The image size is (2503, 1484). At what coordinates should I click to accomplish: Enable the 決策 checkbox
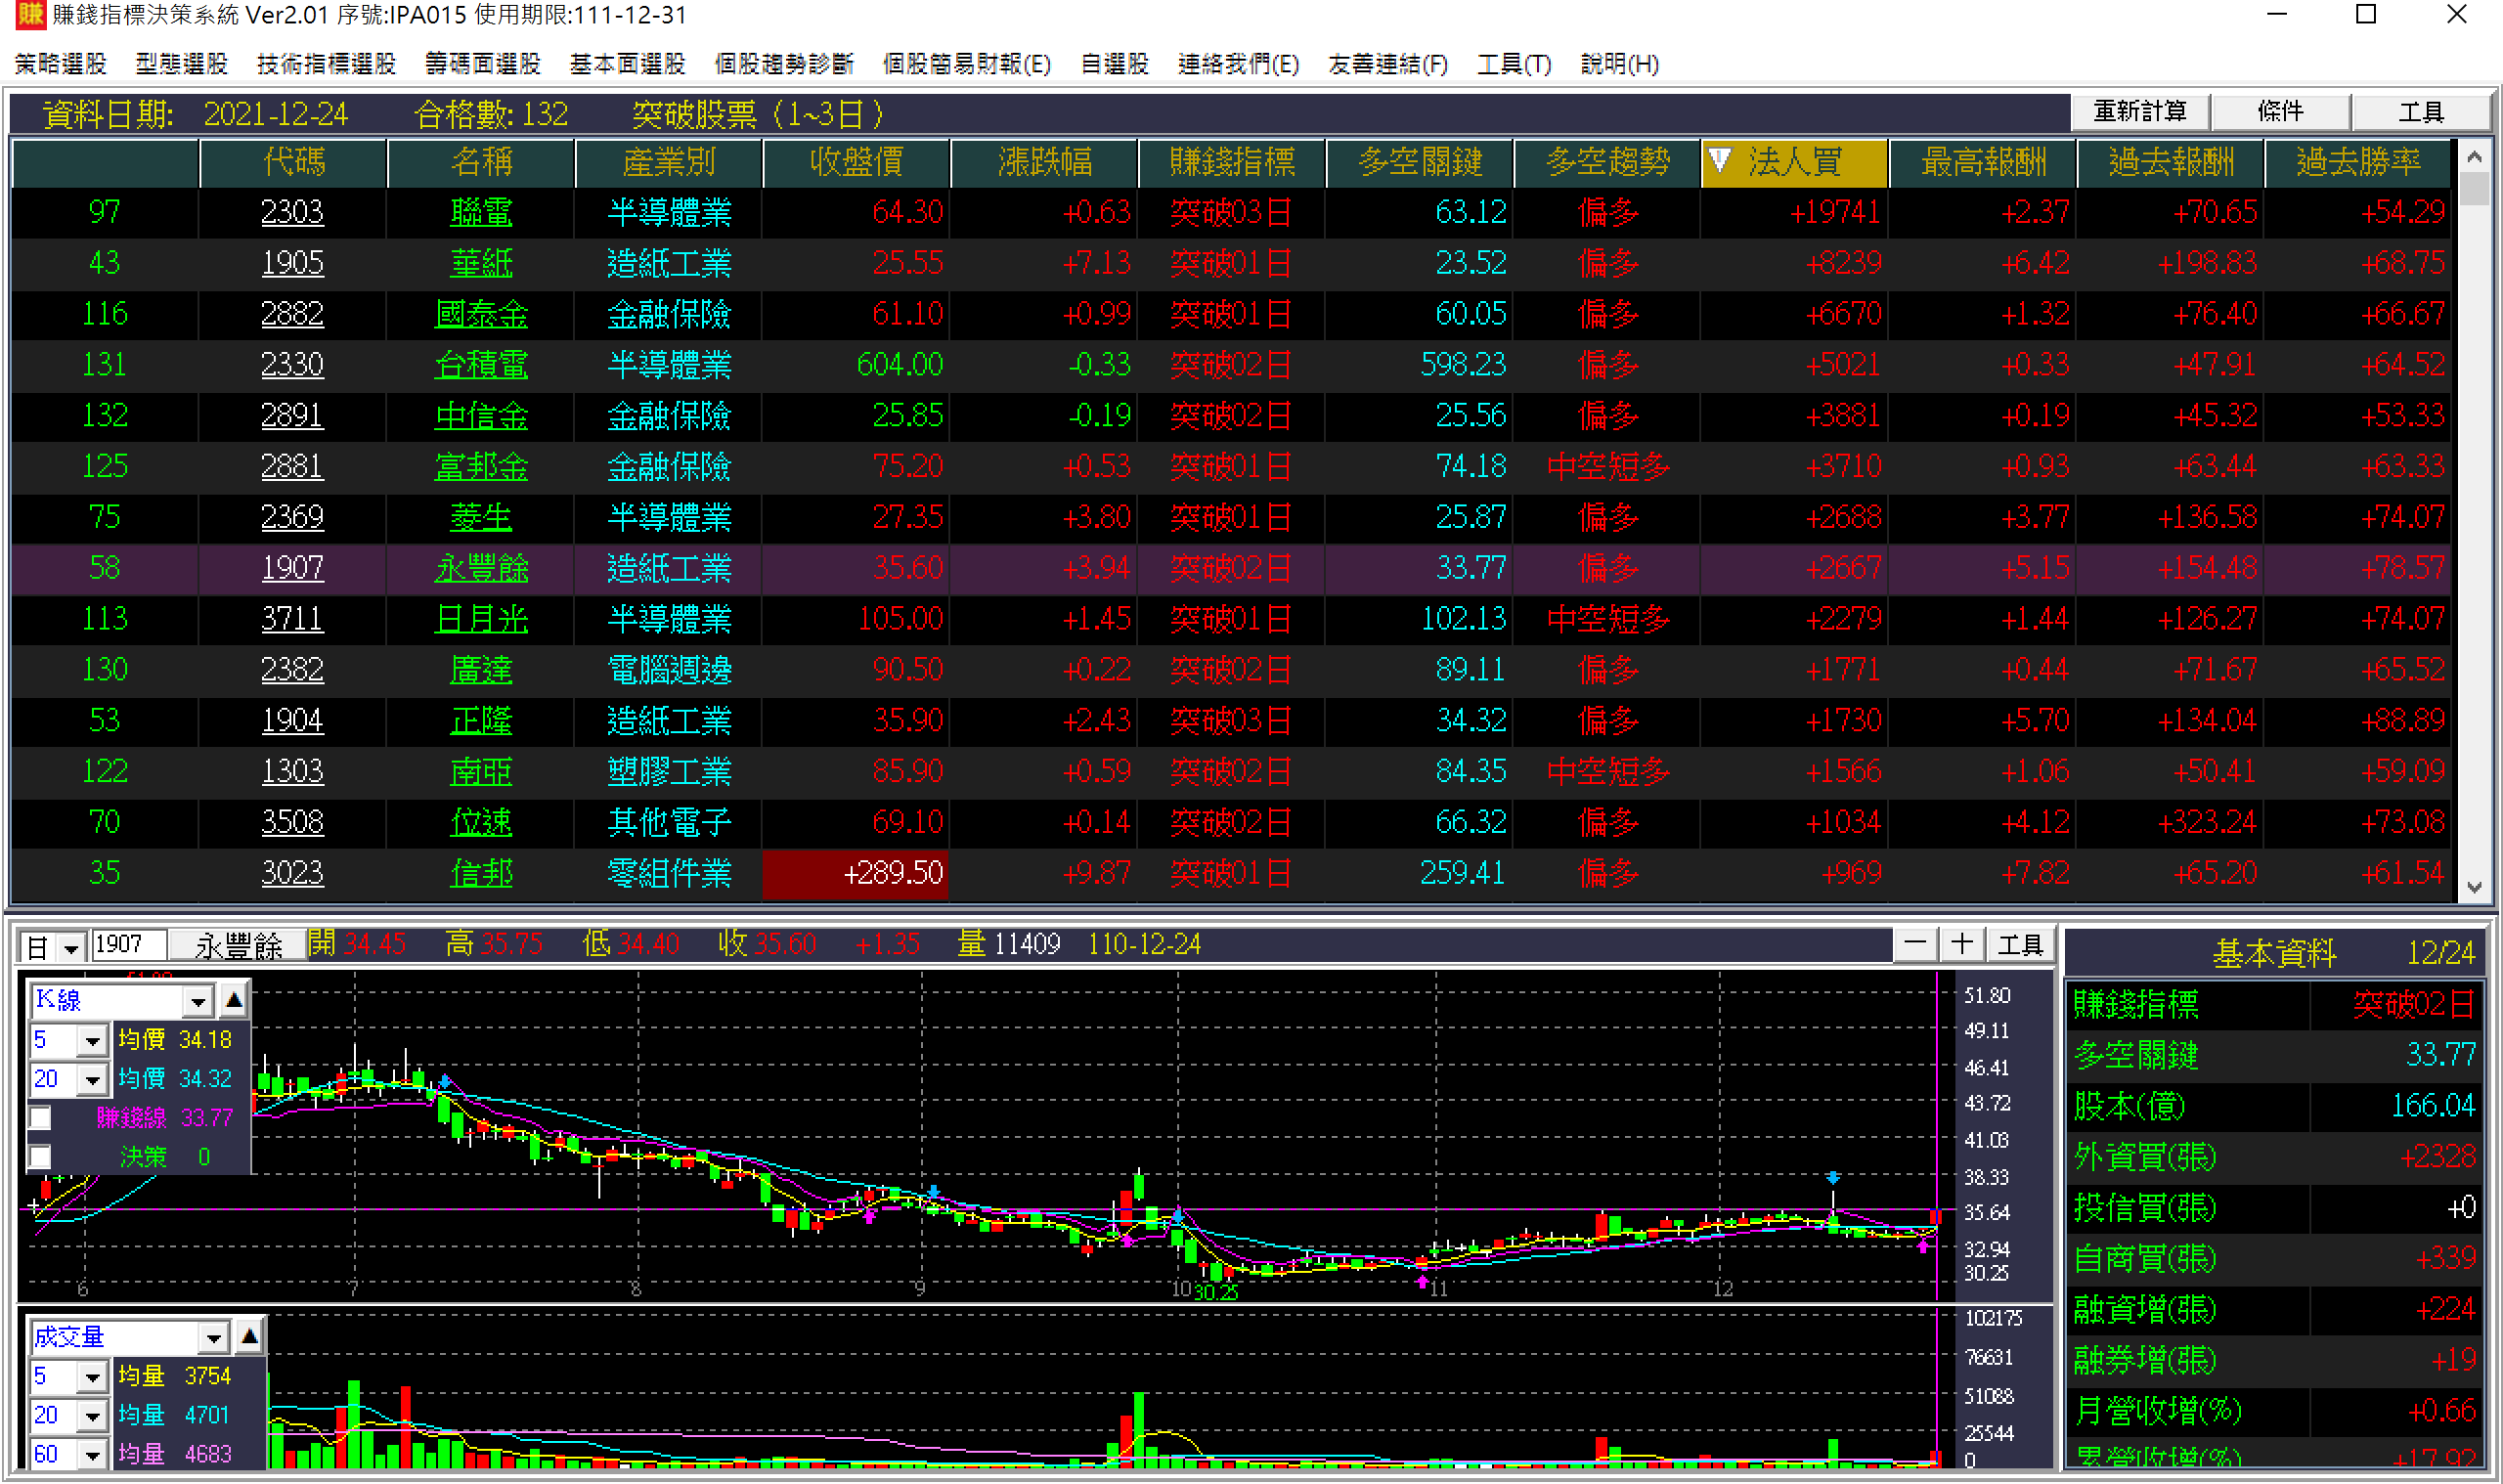tap(40, 1157)
